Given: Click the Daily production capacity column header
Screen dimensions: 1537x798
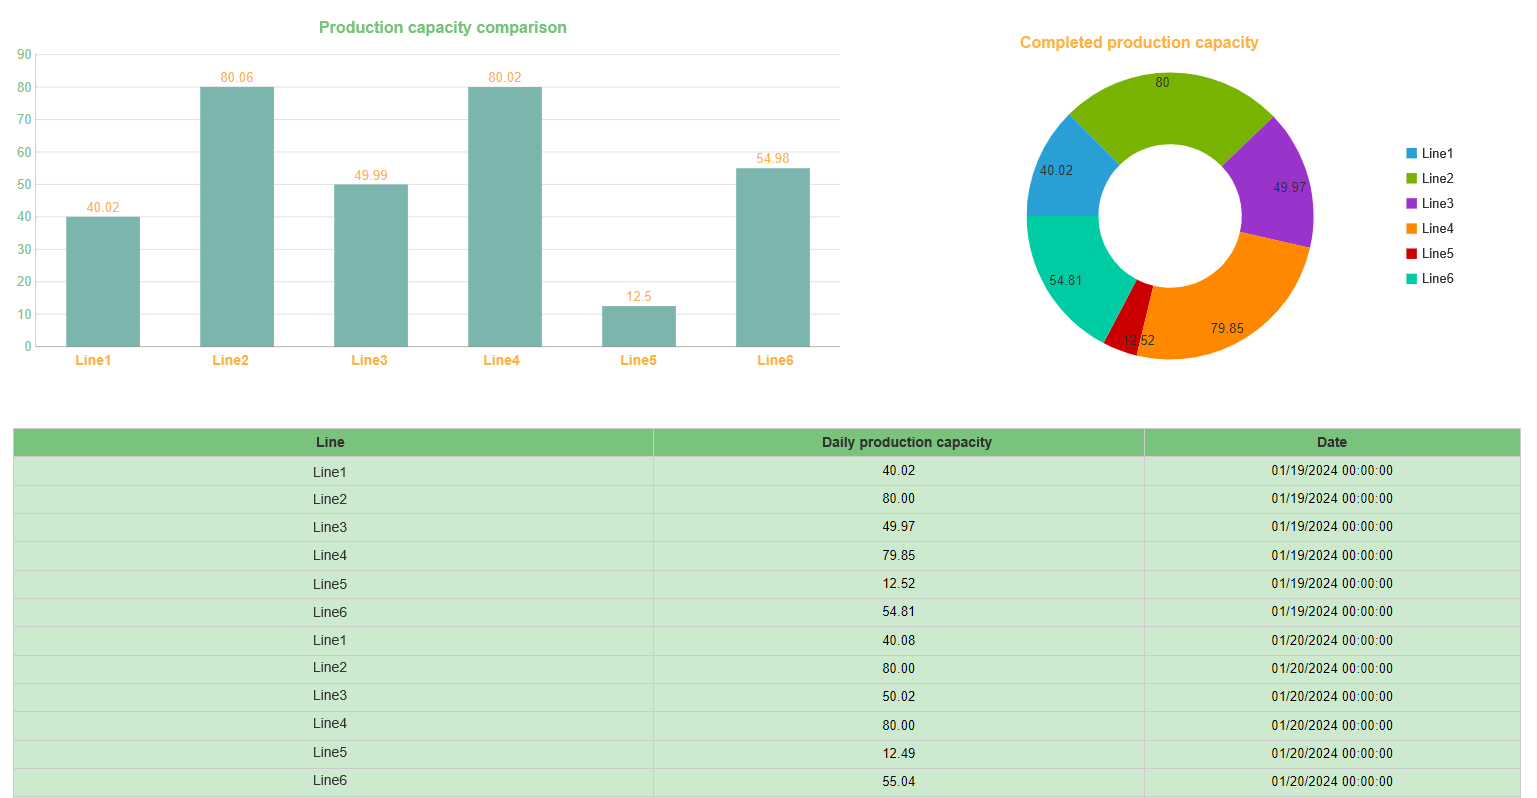Looking at the screenshot, I should click(x=906, y=442).
